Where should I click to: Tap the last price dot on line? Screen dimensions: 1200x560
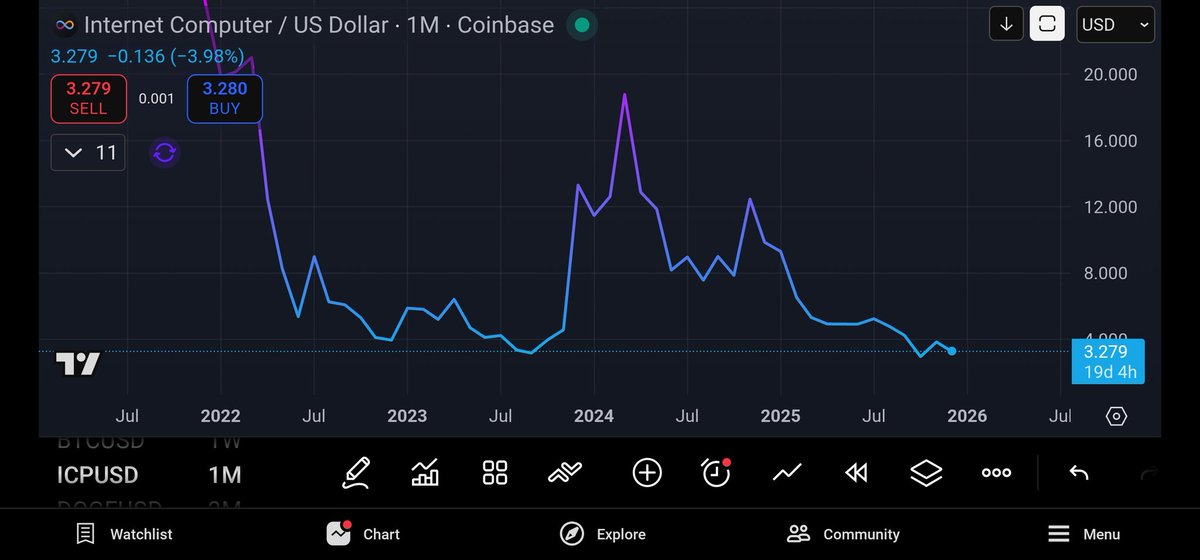(951, 351)
